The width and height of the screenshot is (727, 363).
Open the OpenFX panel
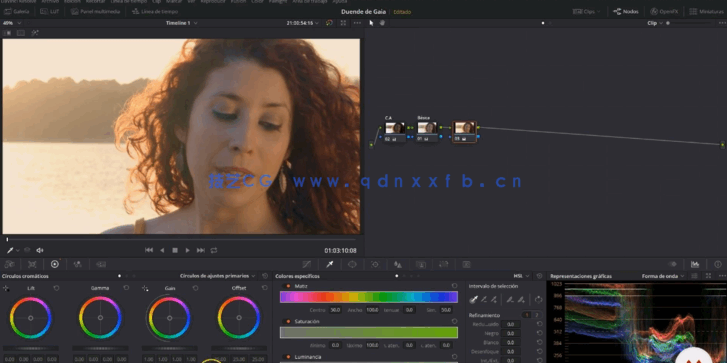click(x=664, y=12)
